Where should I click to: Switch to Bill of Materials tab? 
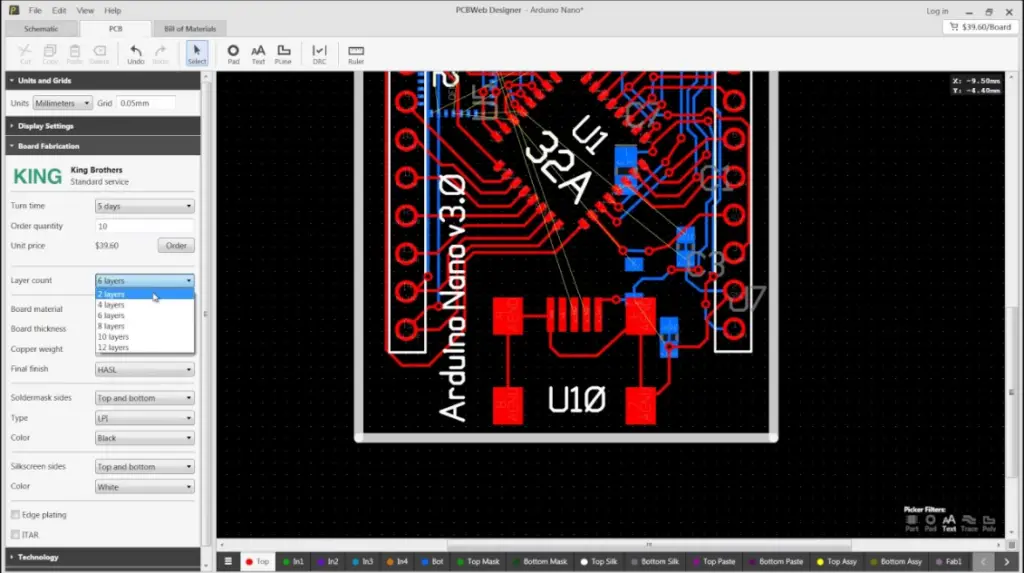189,29
